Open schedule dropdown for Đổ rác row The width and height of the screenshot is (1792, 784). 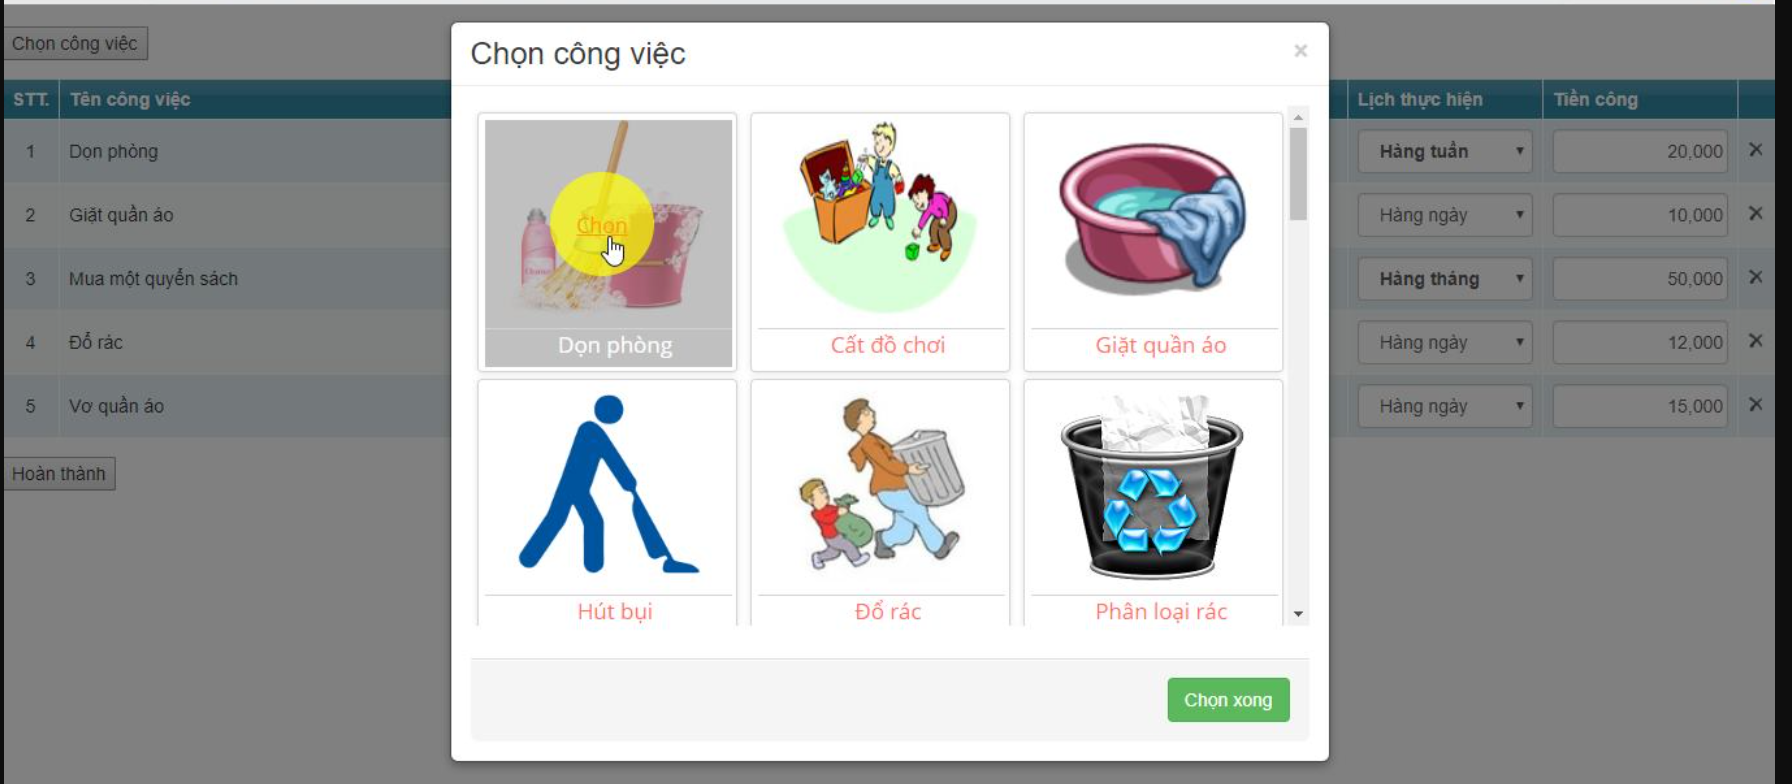tap(1444, 343)
